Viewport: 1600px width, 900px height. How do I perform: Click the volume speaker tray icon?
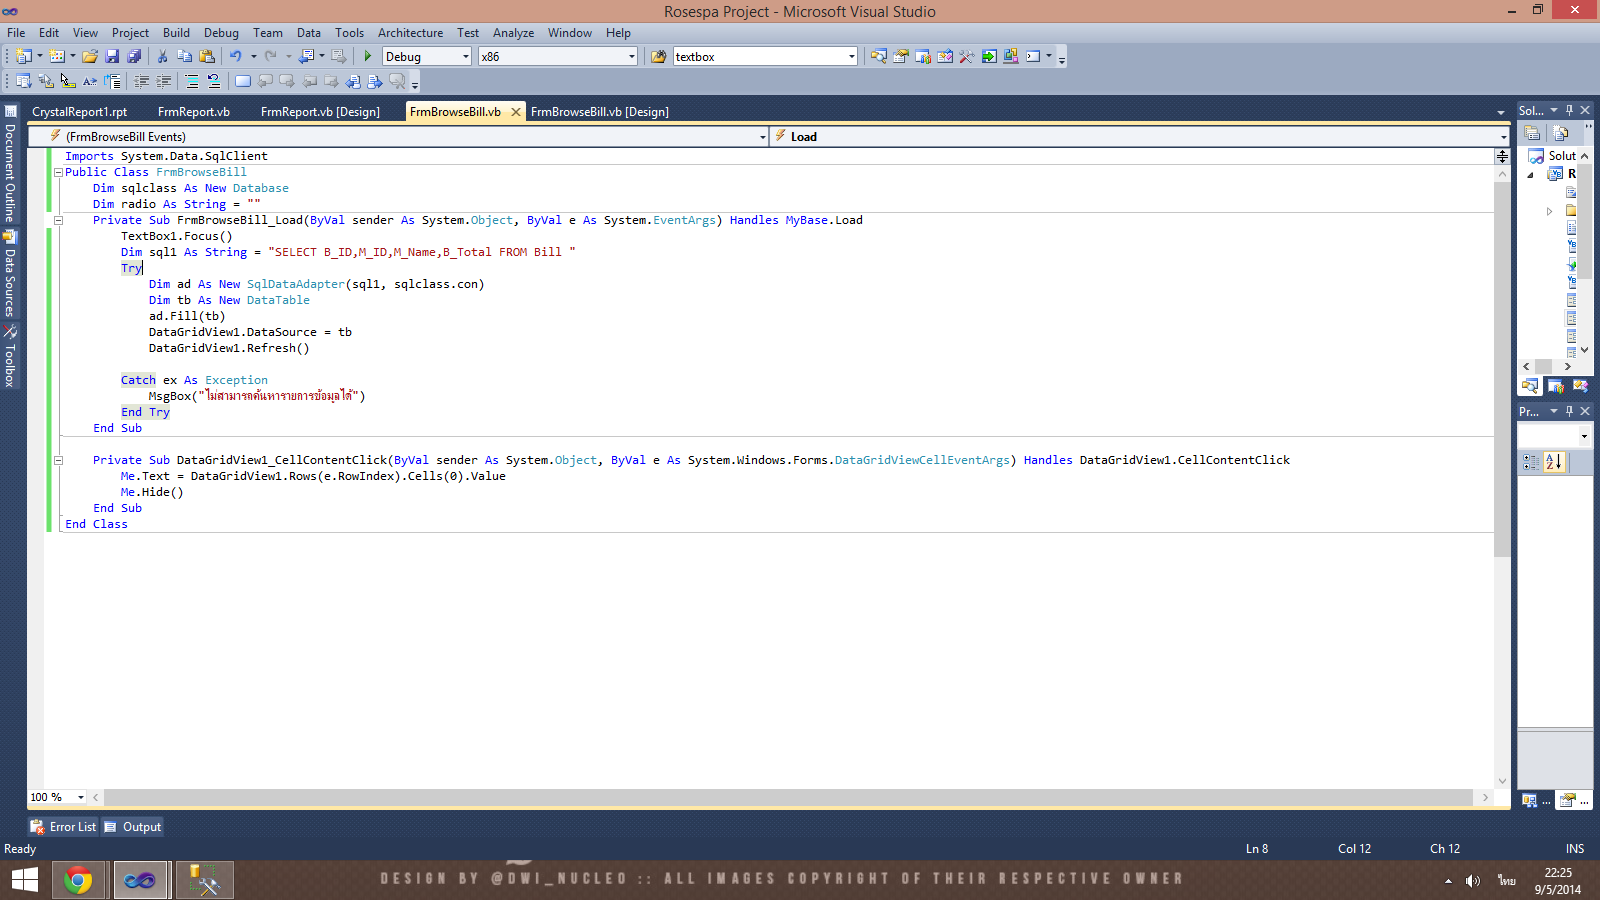point(1473,881)
